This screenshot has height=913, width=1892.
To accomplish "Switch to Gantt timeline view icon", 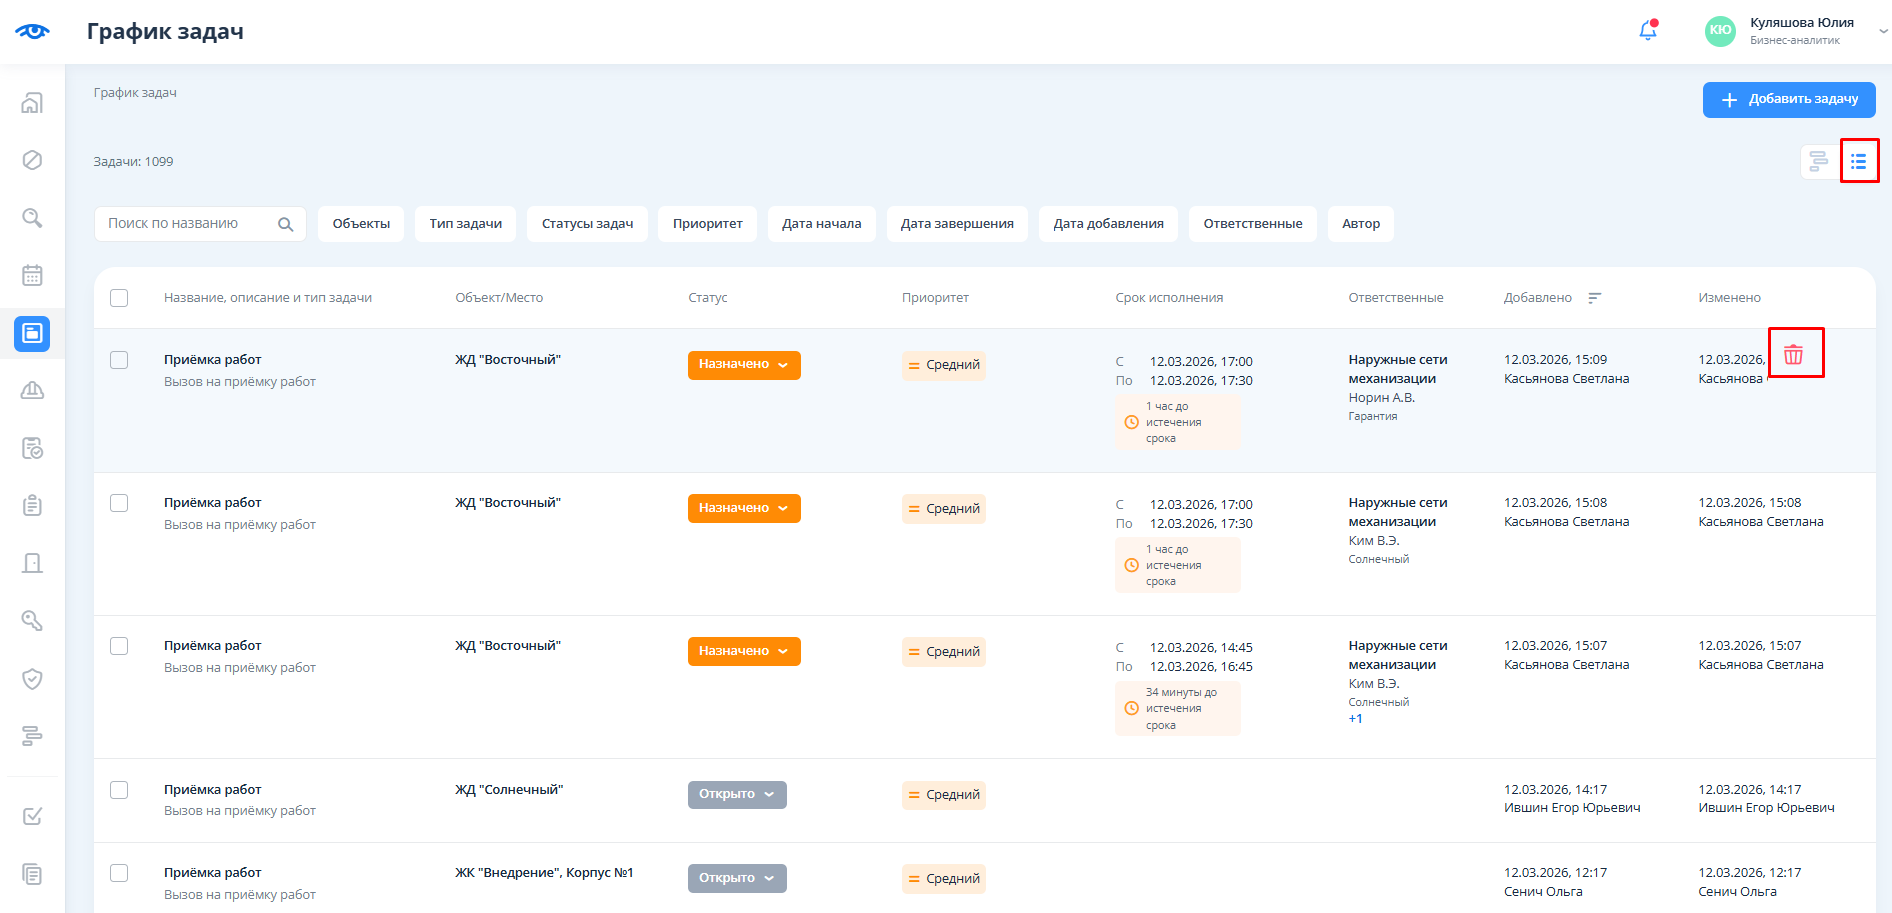I will [1818, 161].
